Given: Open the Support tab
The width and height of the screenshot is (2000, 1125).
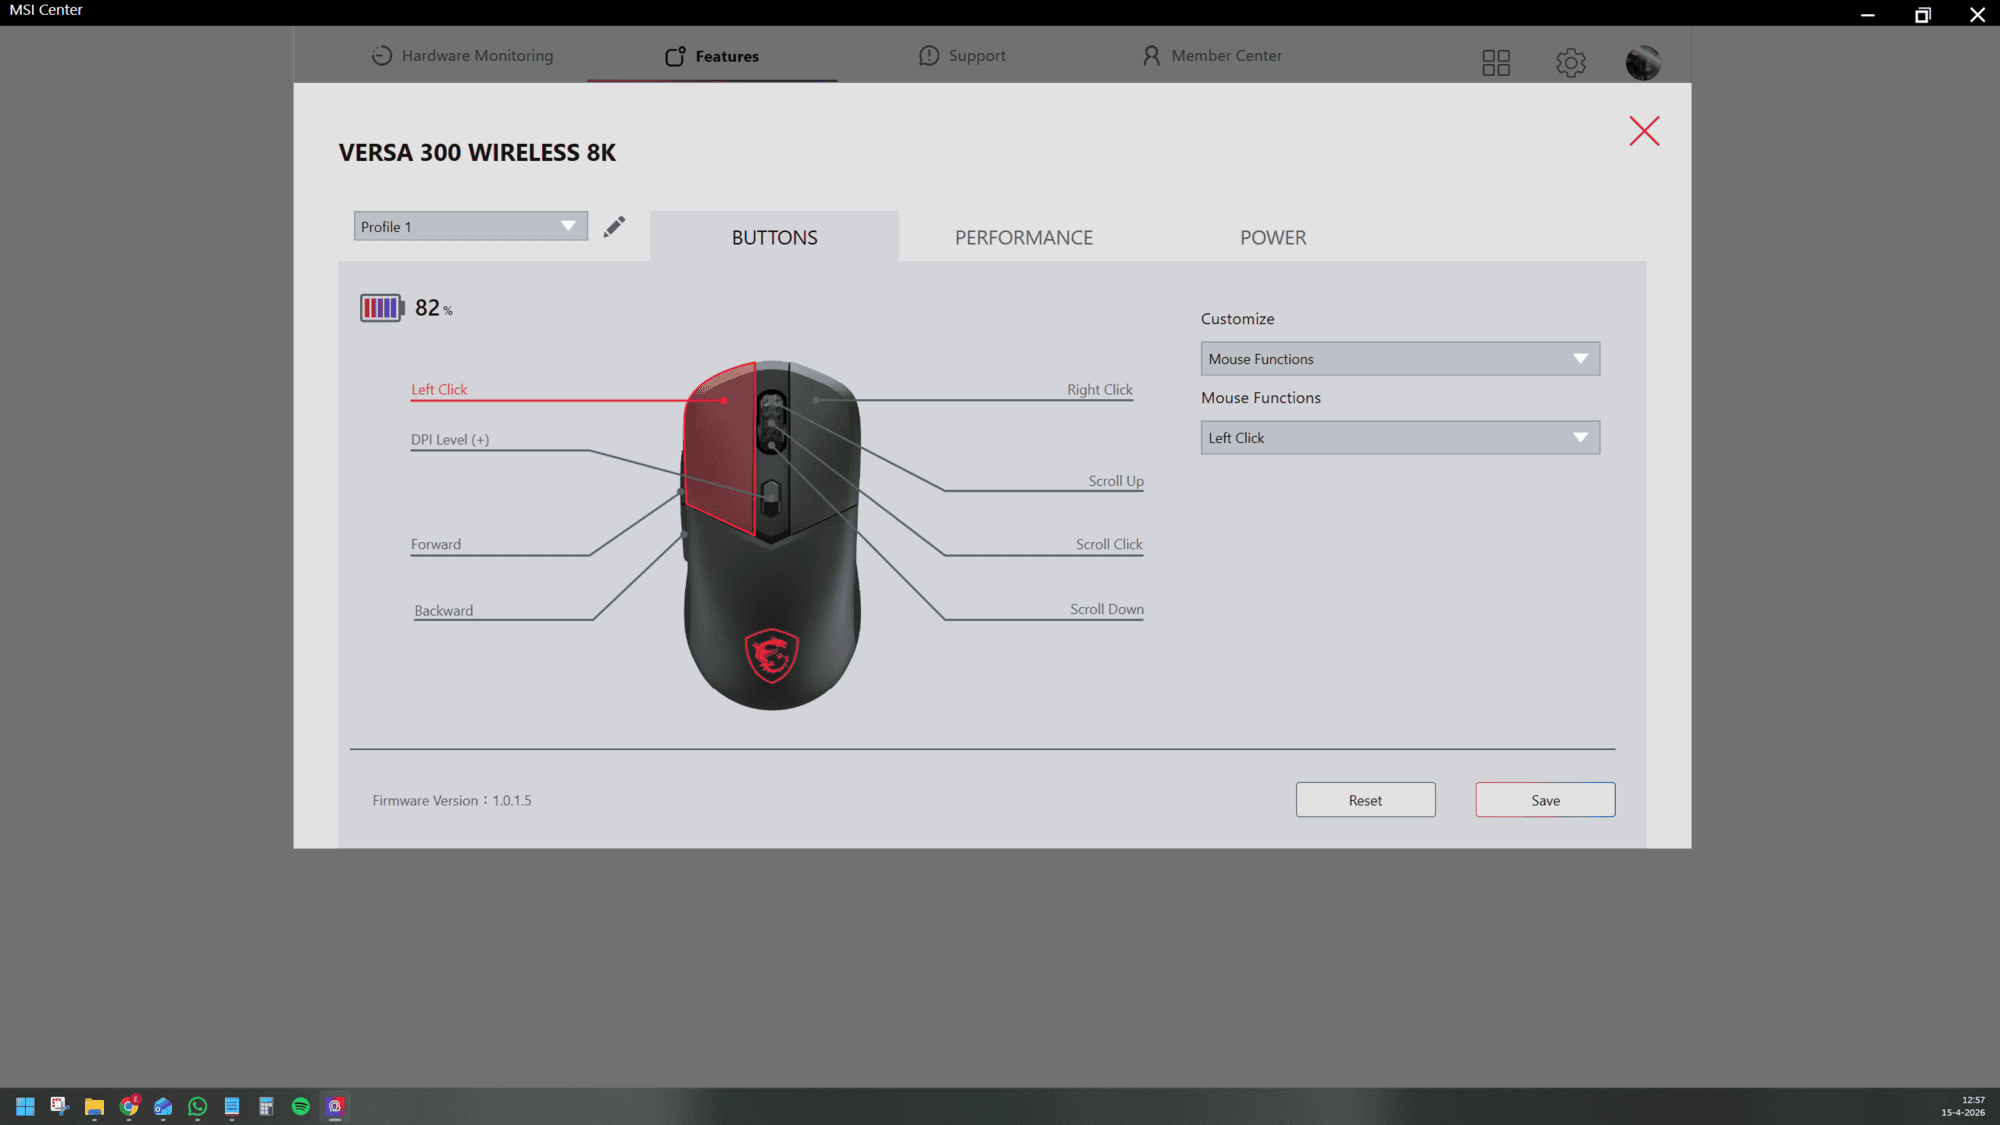Looking at the screenshot, I should (x=962, y=56).
